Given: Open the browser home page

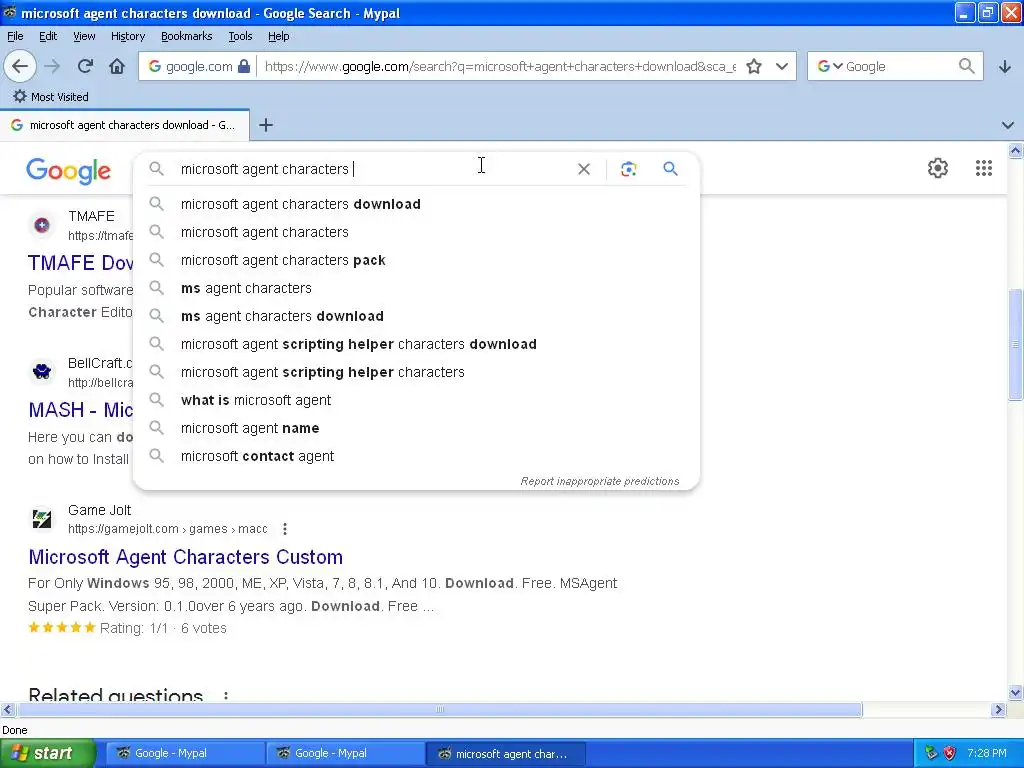Looking at the screenshot, I should [x=117, y=66].
